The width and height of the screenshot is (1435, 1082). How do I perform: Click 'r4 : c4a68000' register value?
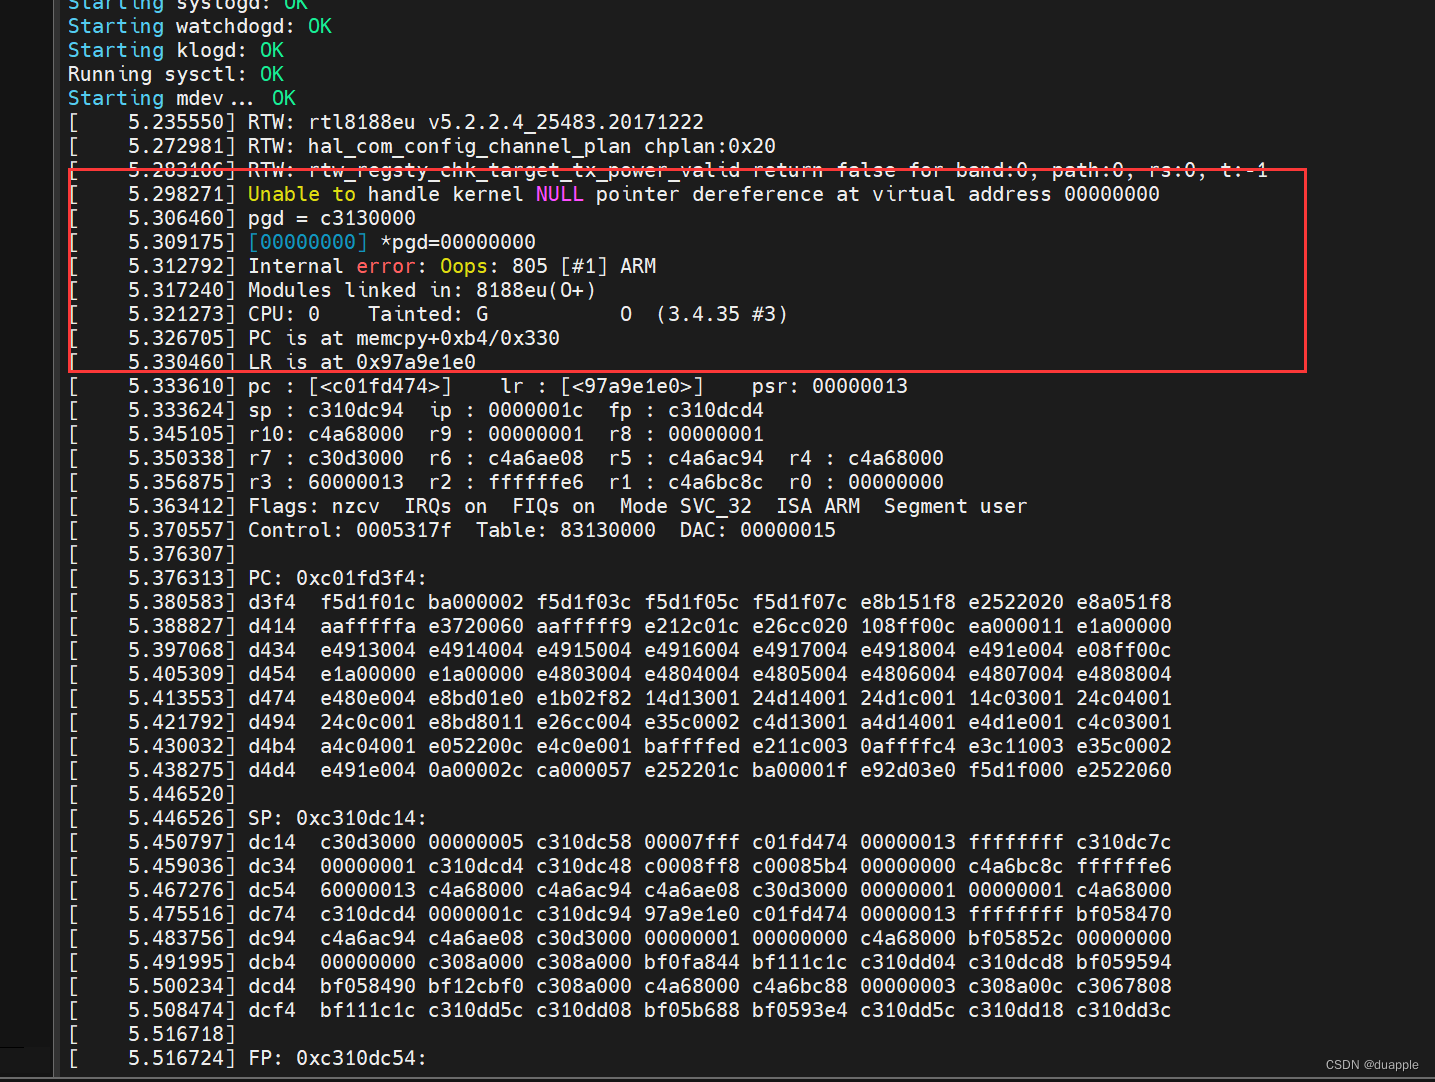[x=866, y=458]
